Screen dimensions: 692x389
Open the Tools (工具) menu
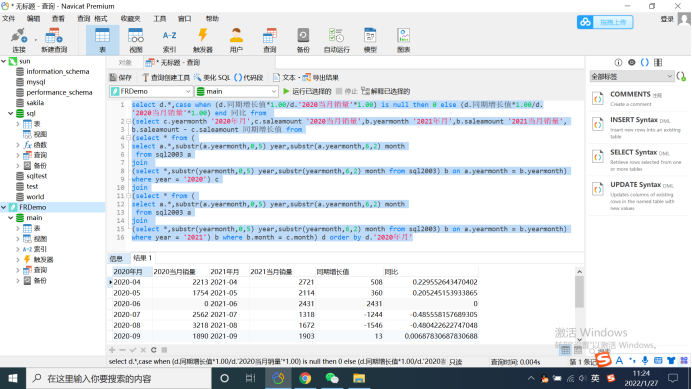[x=159, y=19]
